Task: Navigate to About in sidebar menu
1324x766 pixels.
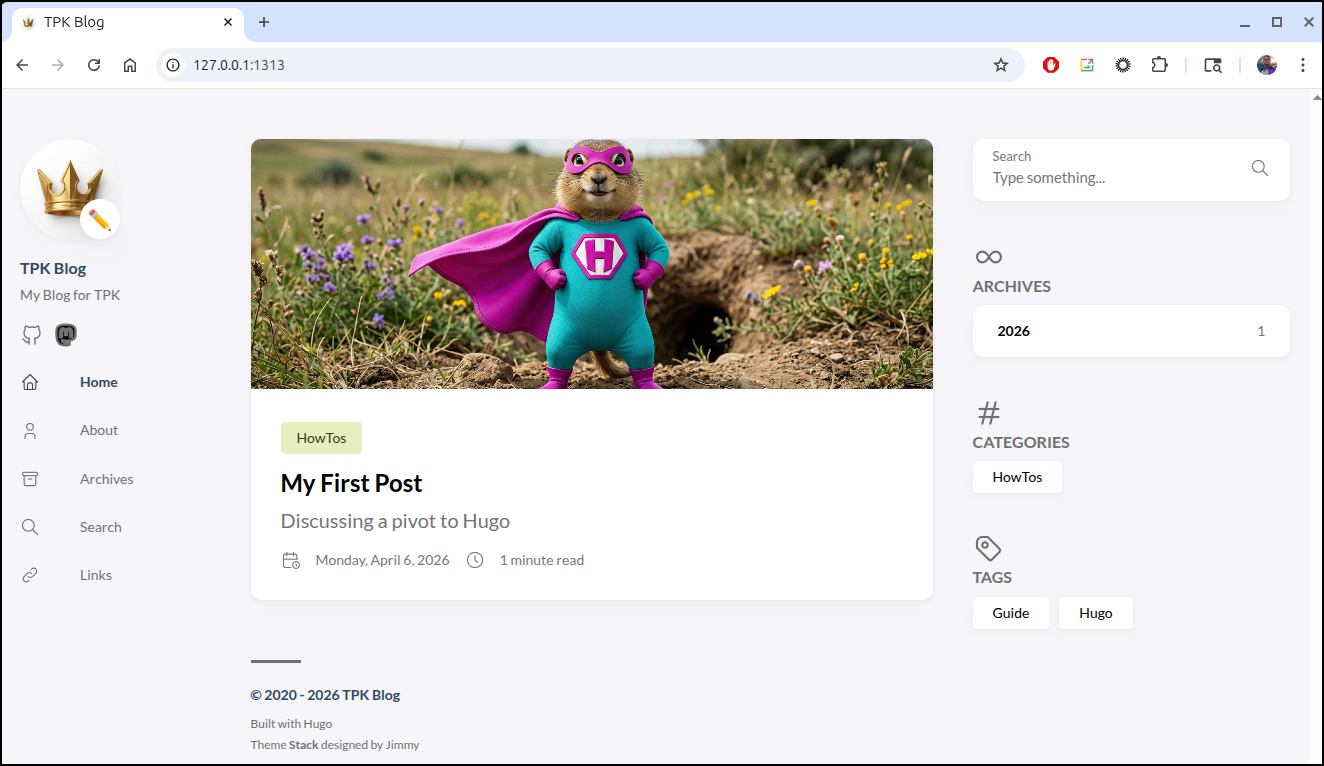Action: click(98, 430)
